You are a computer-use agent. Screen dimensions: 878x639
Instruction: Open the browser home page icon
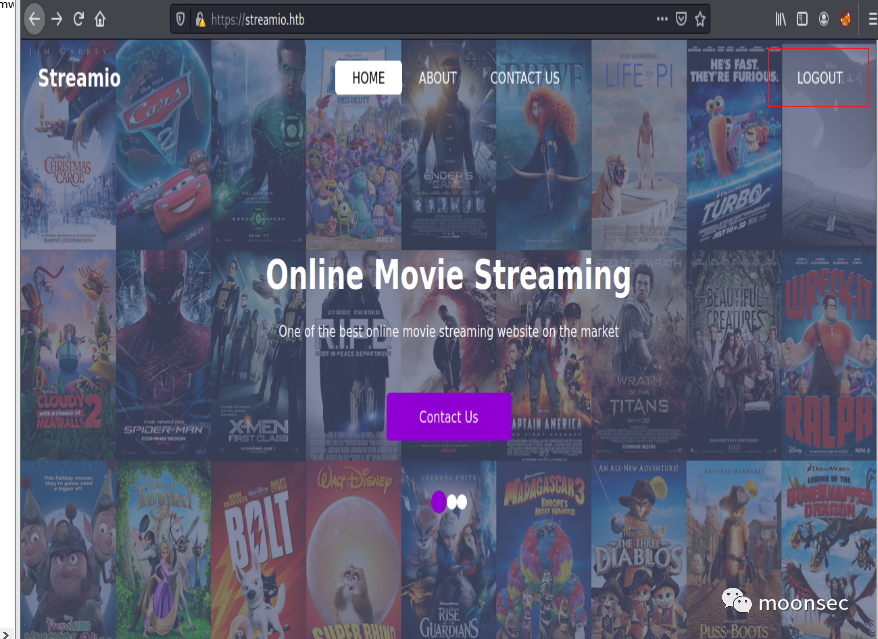coord(100,20)
